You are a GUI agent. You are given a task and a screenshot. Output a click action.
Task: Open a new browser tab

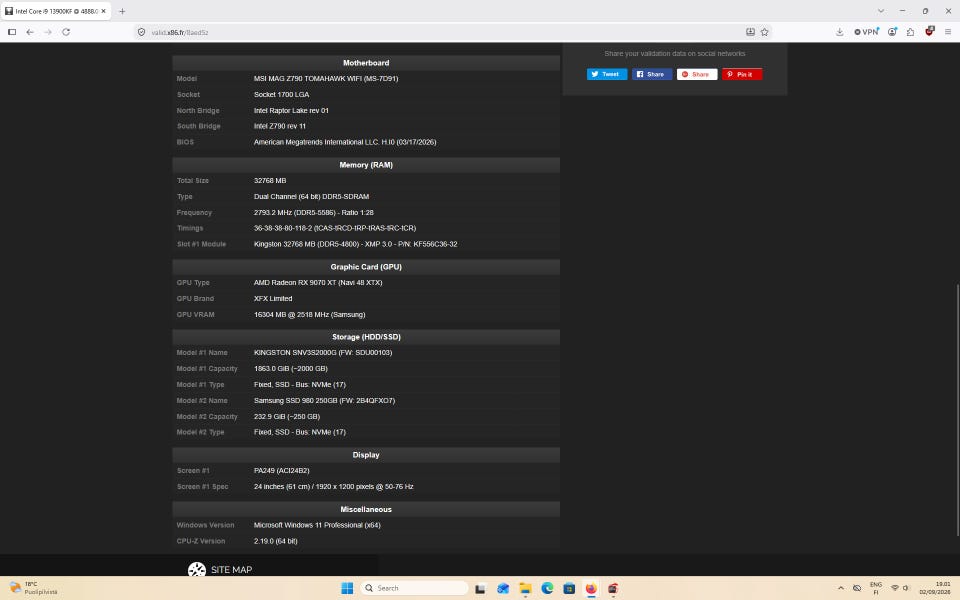coord(122,11)
